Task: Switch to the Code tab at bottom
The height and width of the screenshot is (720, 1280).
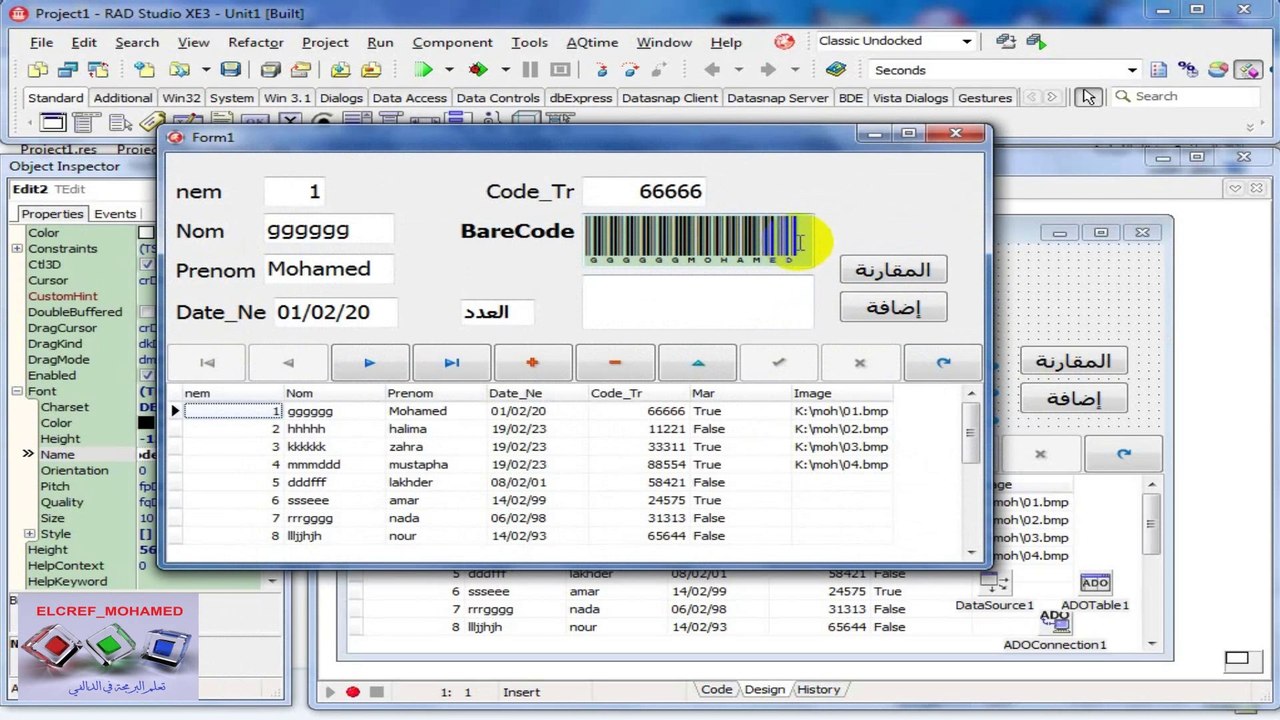Action: coord(716,690)
